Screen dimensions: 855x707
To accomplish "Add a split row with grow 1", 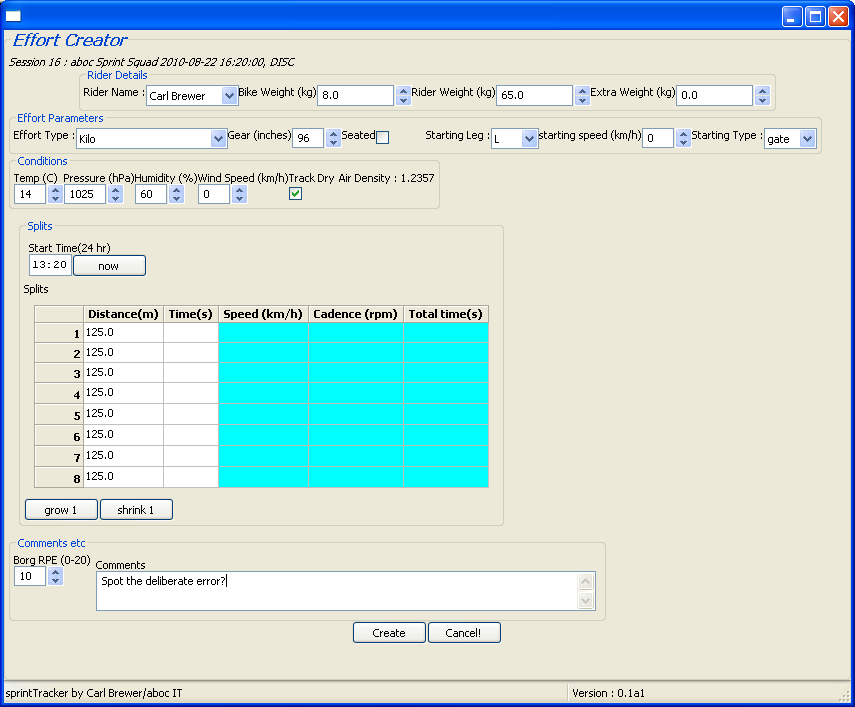I will point(61,510).
